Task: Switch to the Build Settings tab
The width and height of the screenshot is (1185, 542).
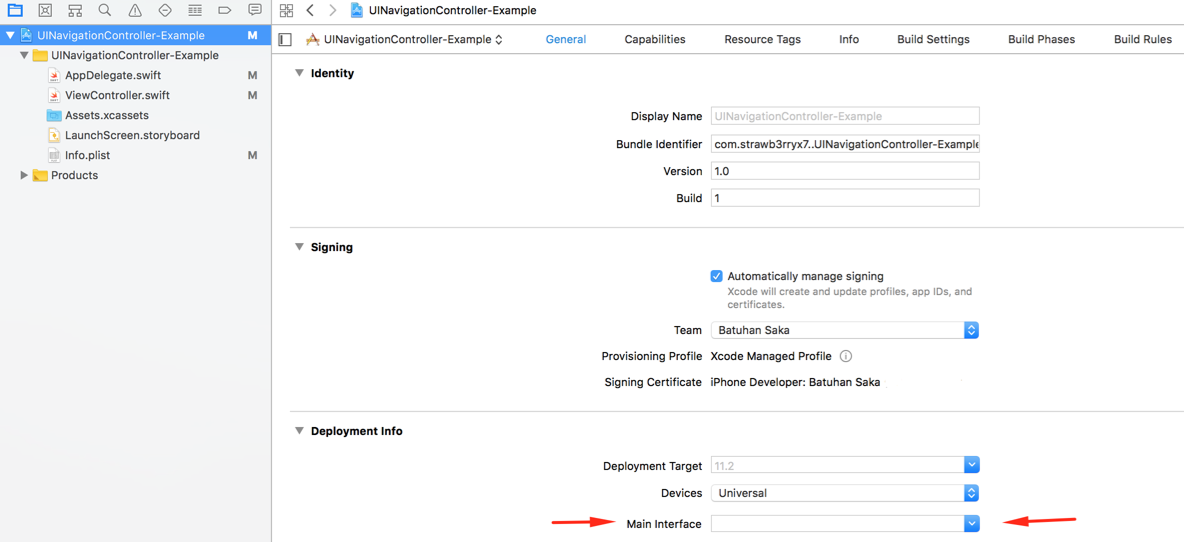Action: (933, 39)
